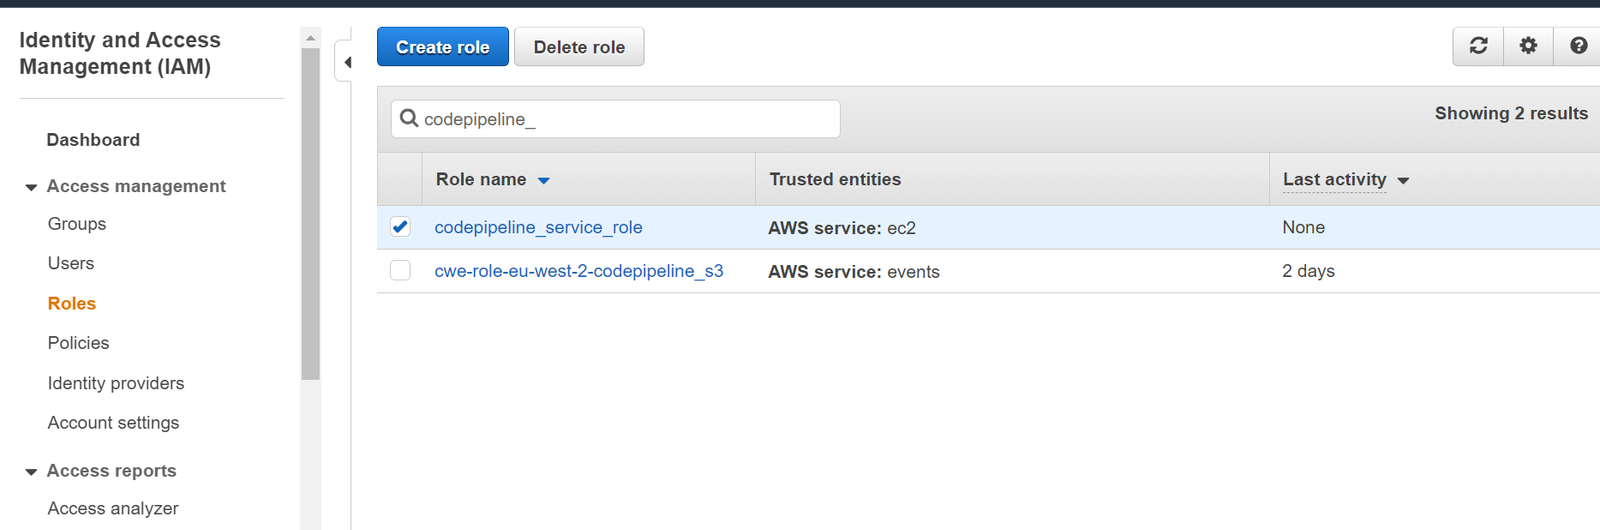This screenshot has height=530, width=1600.
Task: Open cwe-role-eu-west-2-codepipeline_s3 role link
Action: tap(578, 271)
